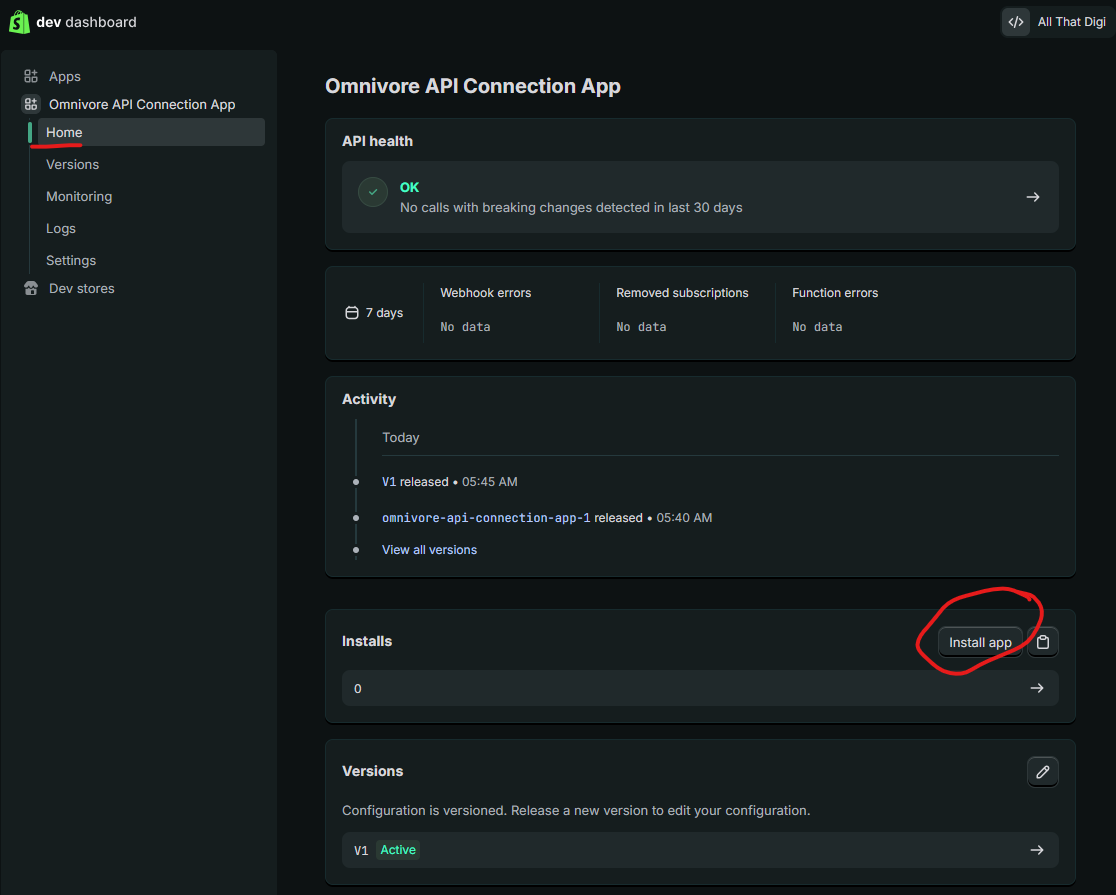Click the Omnivore API Connection App page title
Screen dimensions: 1116x895
pyautogui.click(x=473, y=86)
